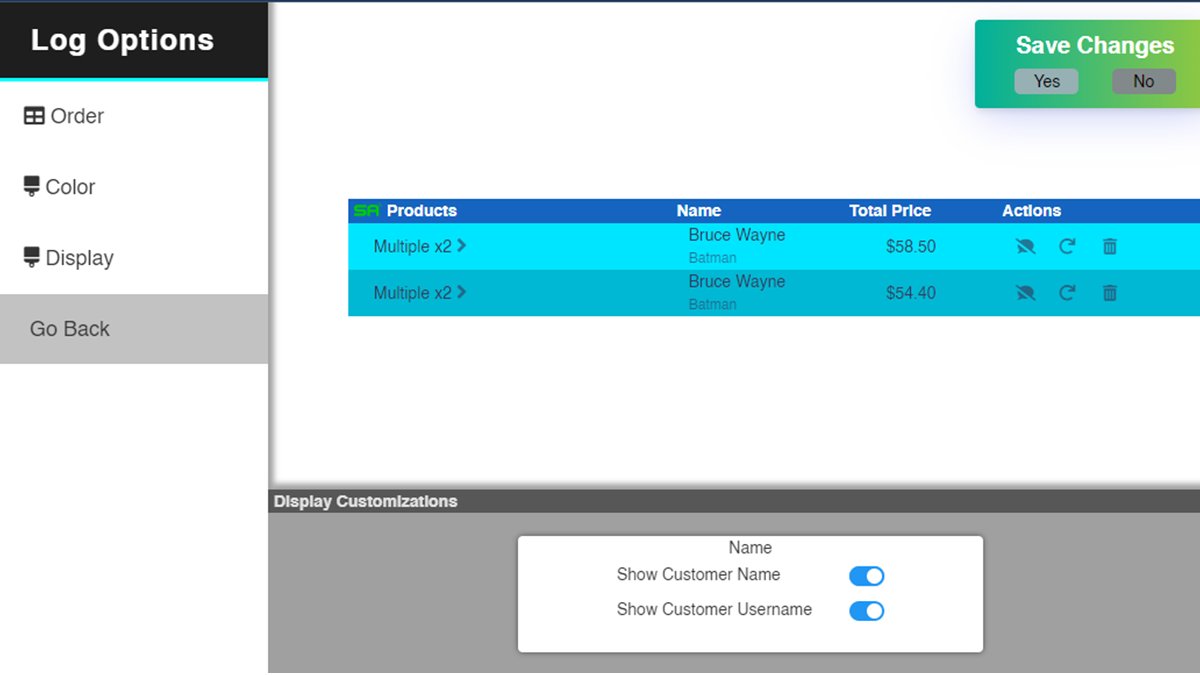The width and height of the screenshot is (1200, 675).
Task: Click the $58.50 total price
Action: tap(911, 246)
